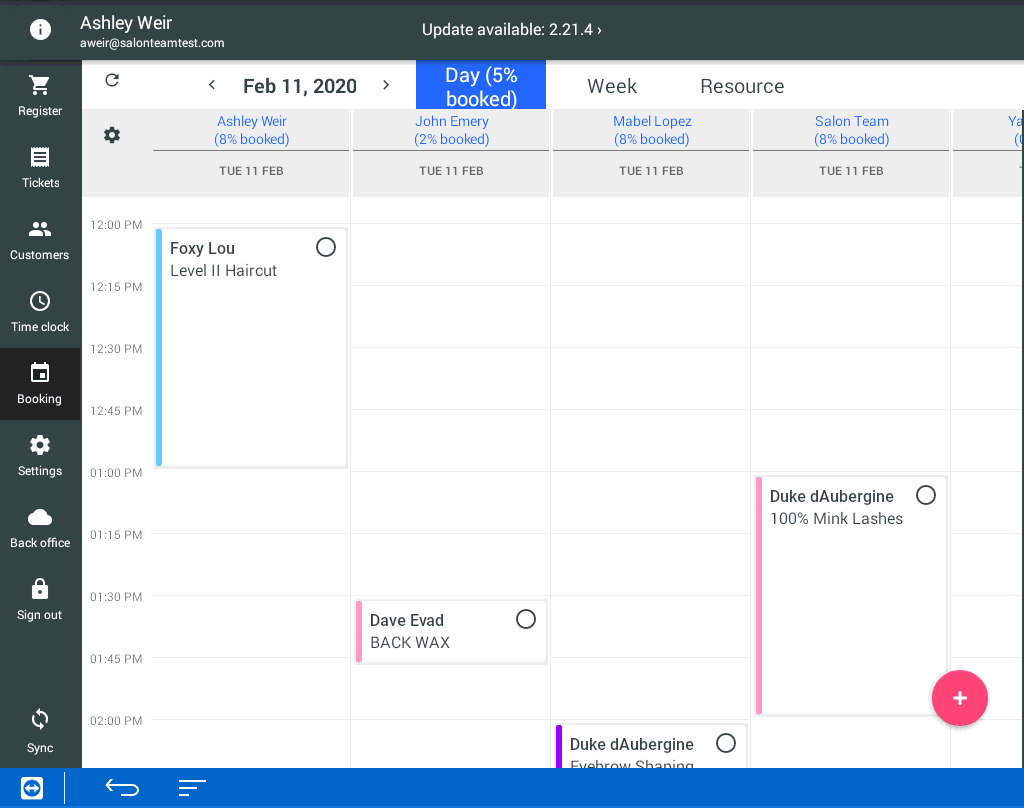Viewport: 1024px width, 808px height.
Task: Toggle the status circle on Dave Evad appointment
Action: [x=526, y=619]
